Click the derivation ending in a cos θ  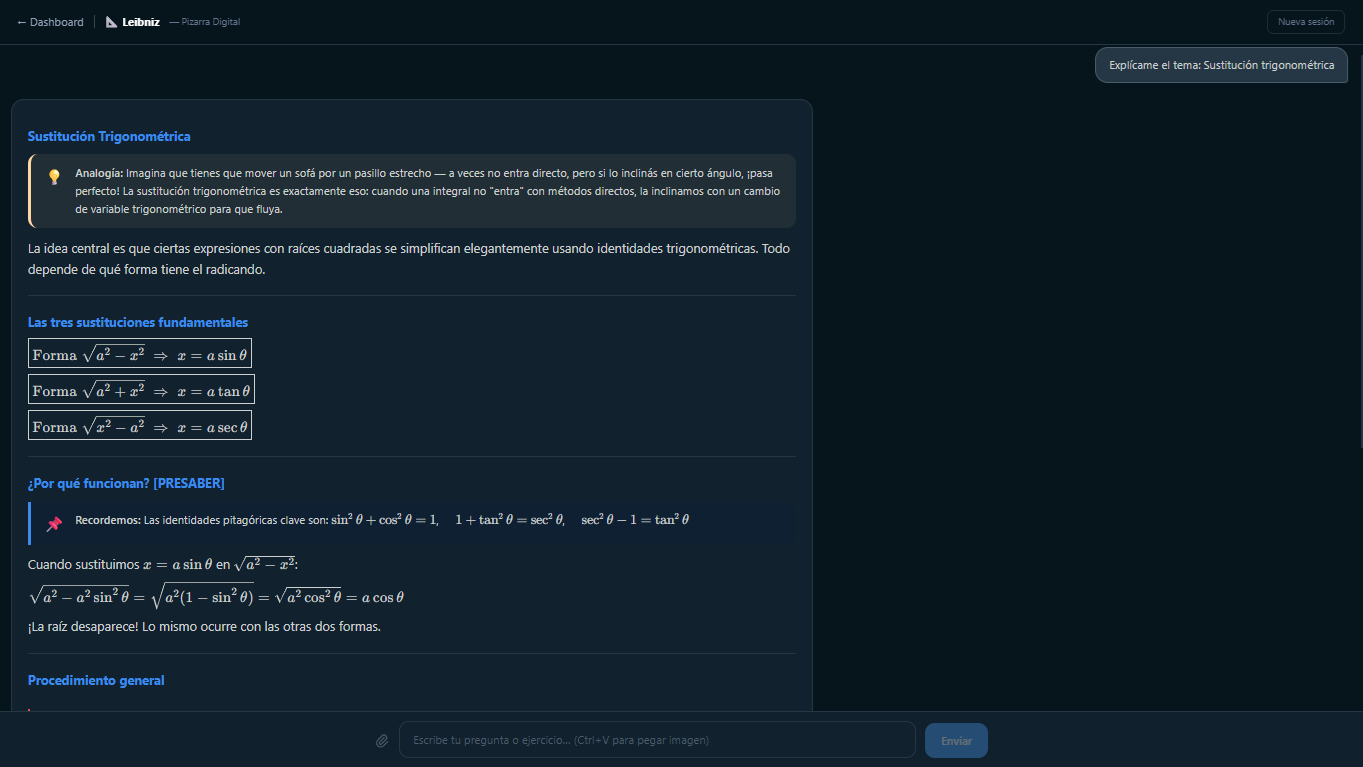(216, 597)
